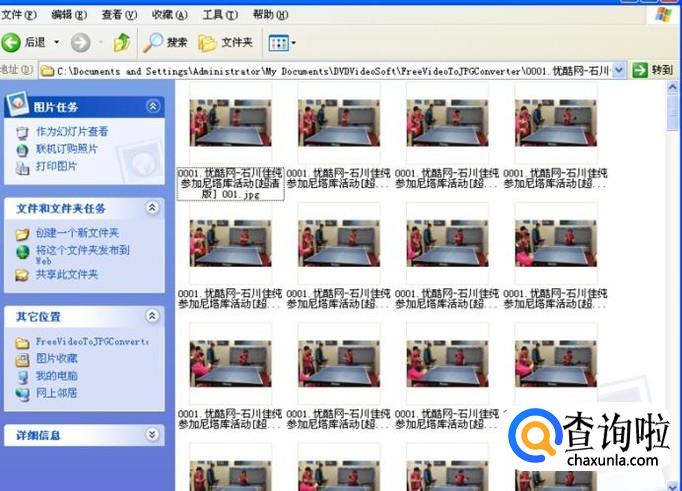The image size is (682, 491).
Task: Click the 图片任务 panel header icon
Action: [x=17, y=104]
